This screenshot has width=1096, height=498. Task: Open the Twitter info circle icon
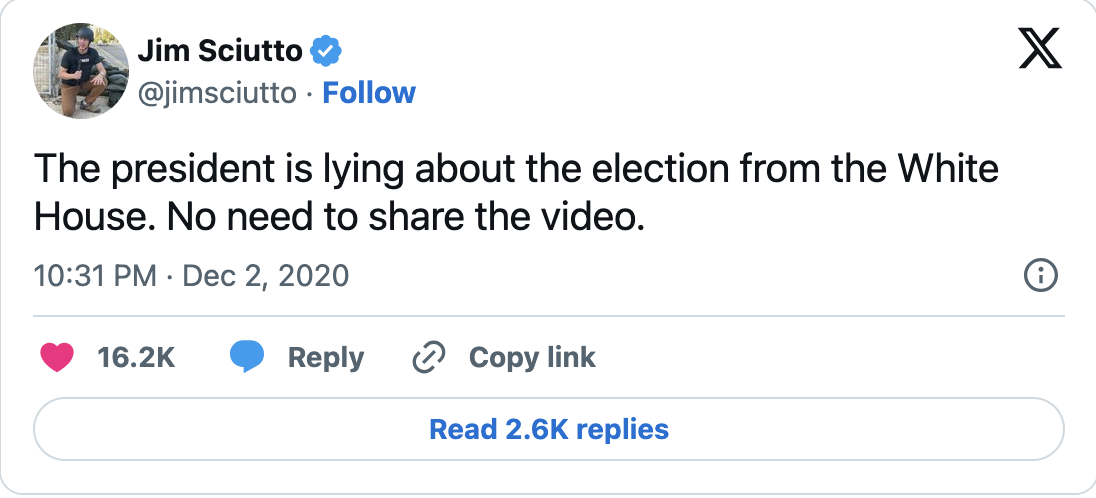[x=1041, y=275]
